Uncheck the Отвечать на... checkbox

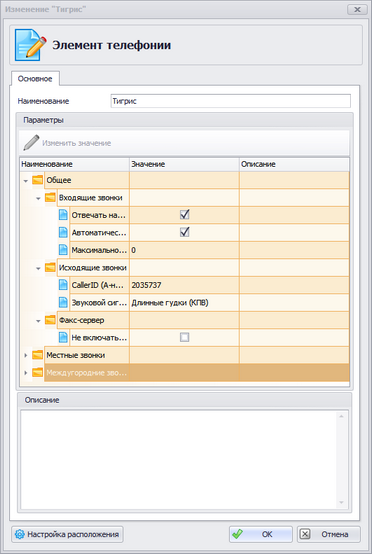pos(184,214)
